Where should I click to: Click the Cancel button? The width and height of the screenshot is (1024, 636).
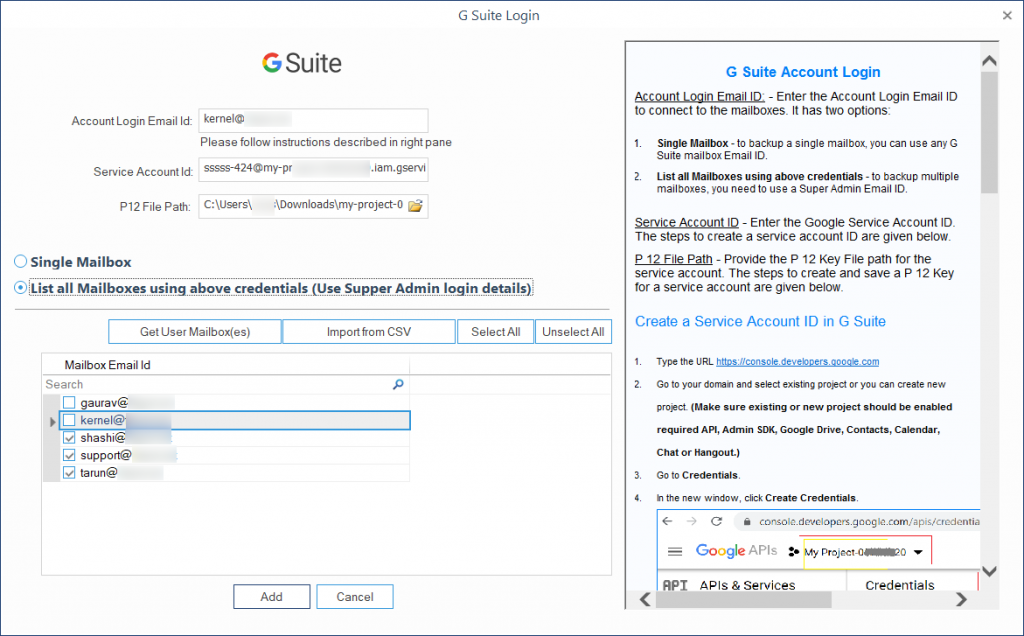tap(355, 597)
